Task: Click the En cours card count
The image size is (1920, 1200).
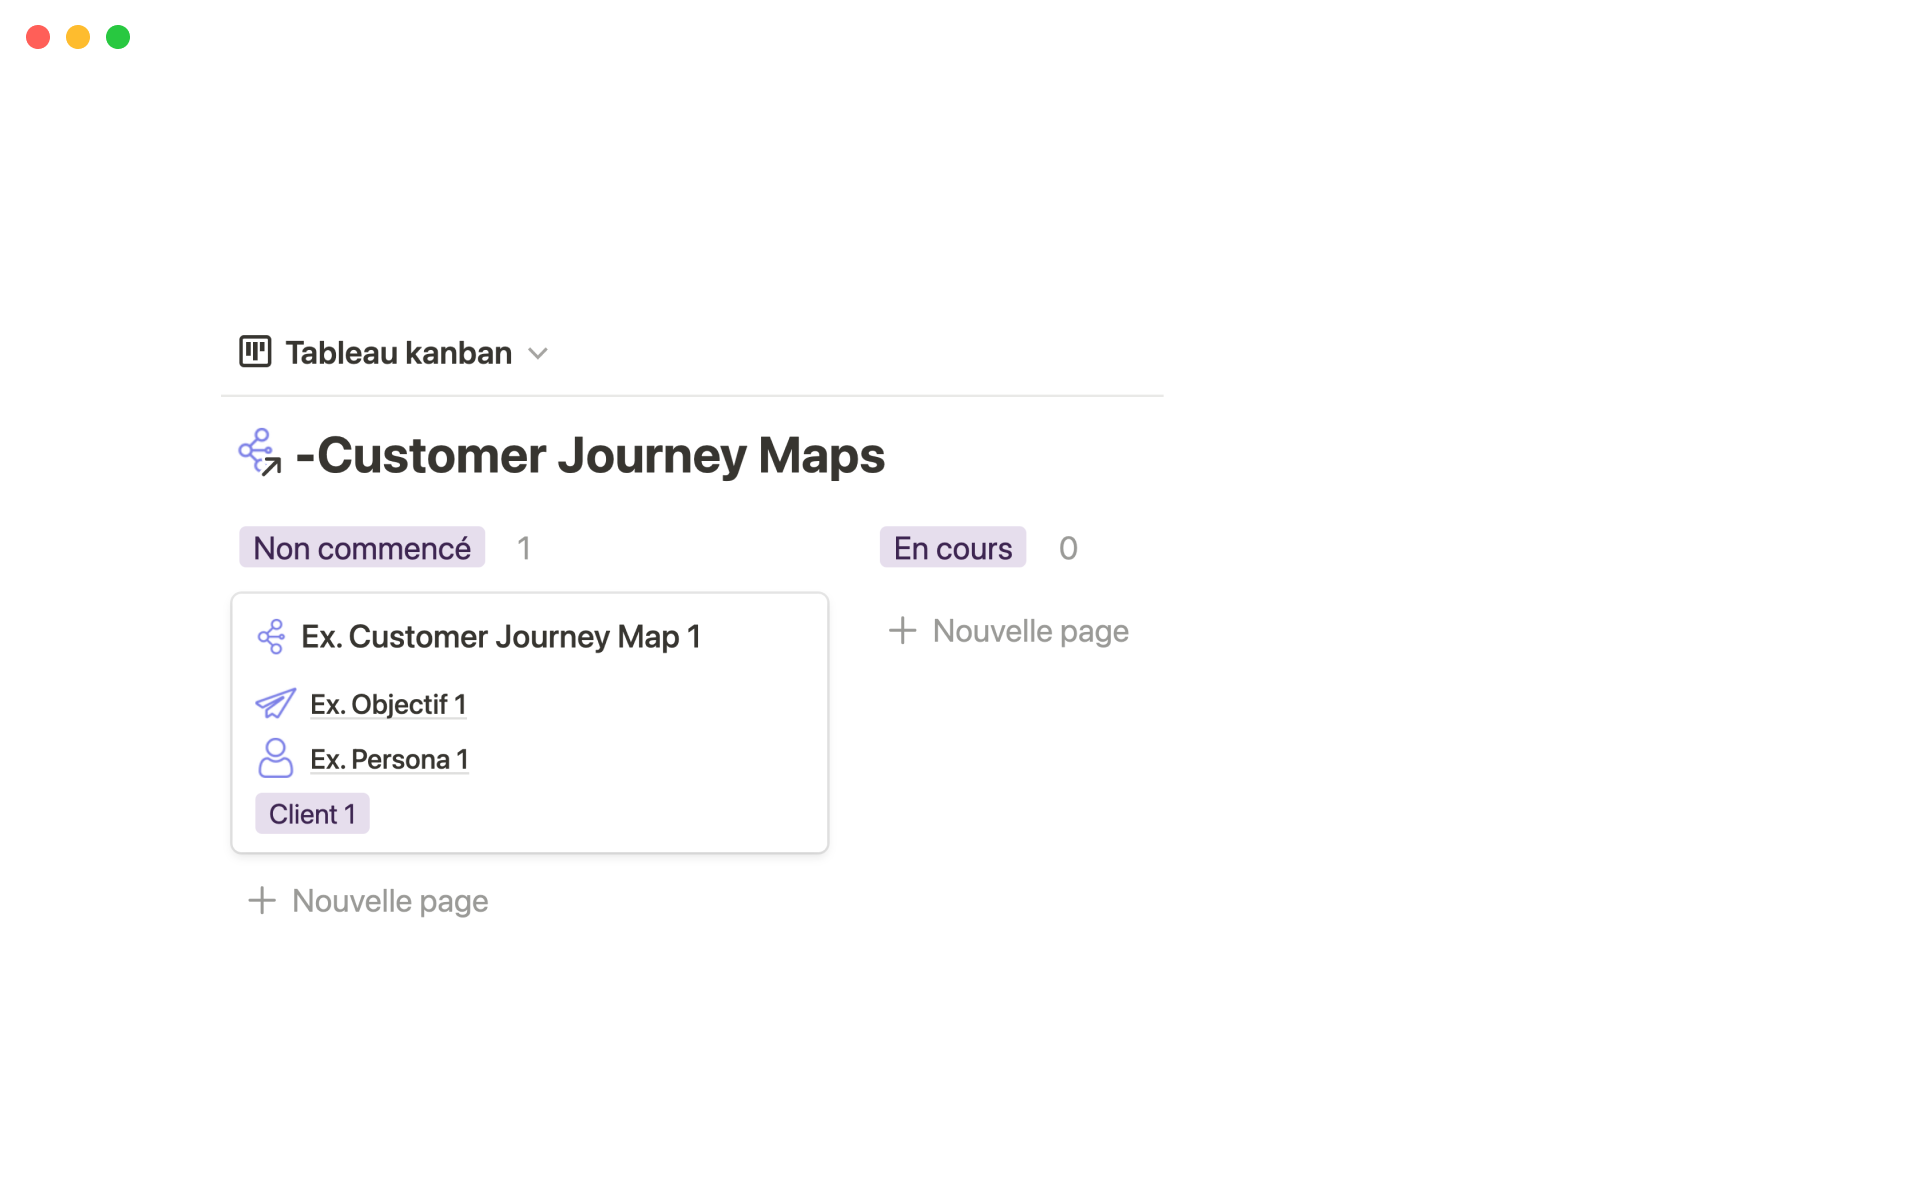Action: 1068,548
